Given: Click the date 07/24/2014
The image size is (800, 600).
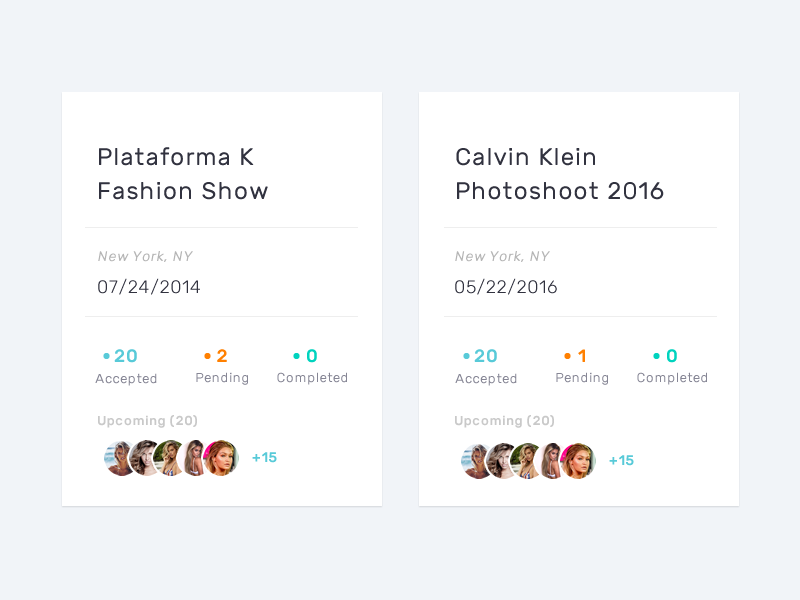Looking at the screenshot, I should 149,288.
